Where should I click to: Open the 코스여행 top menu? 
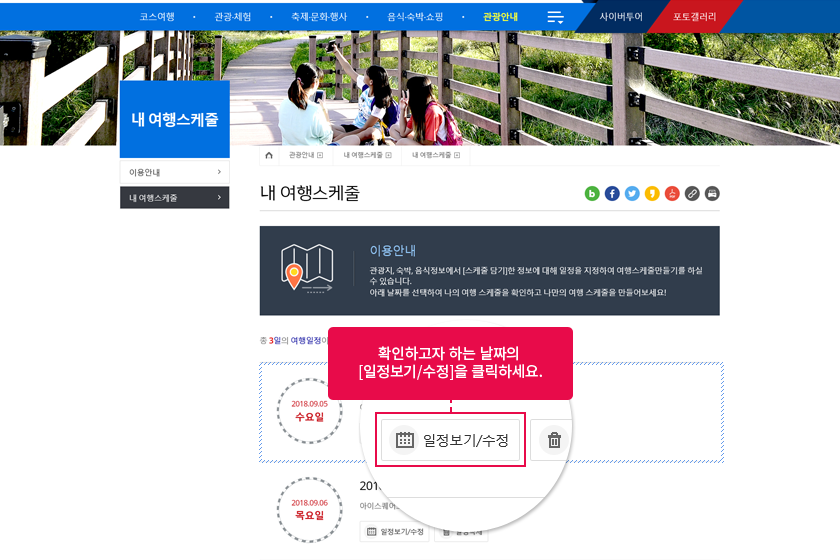[x=157, y=17]
